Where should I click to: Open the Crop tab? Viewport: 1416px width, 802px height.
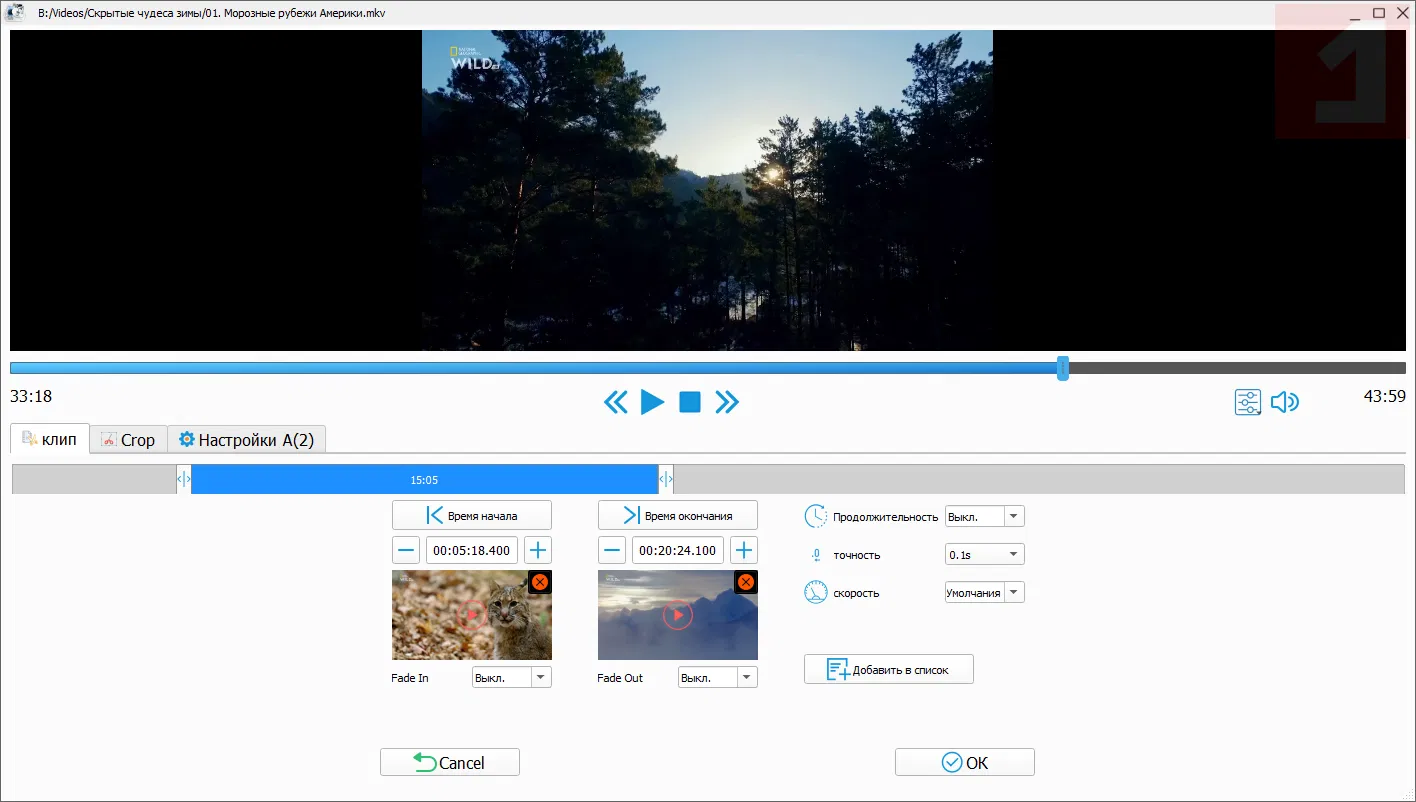128,440
